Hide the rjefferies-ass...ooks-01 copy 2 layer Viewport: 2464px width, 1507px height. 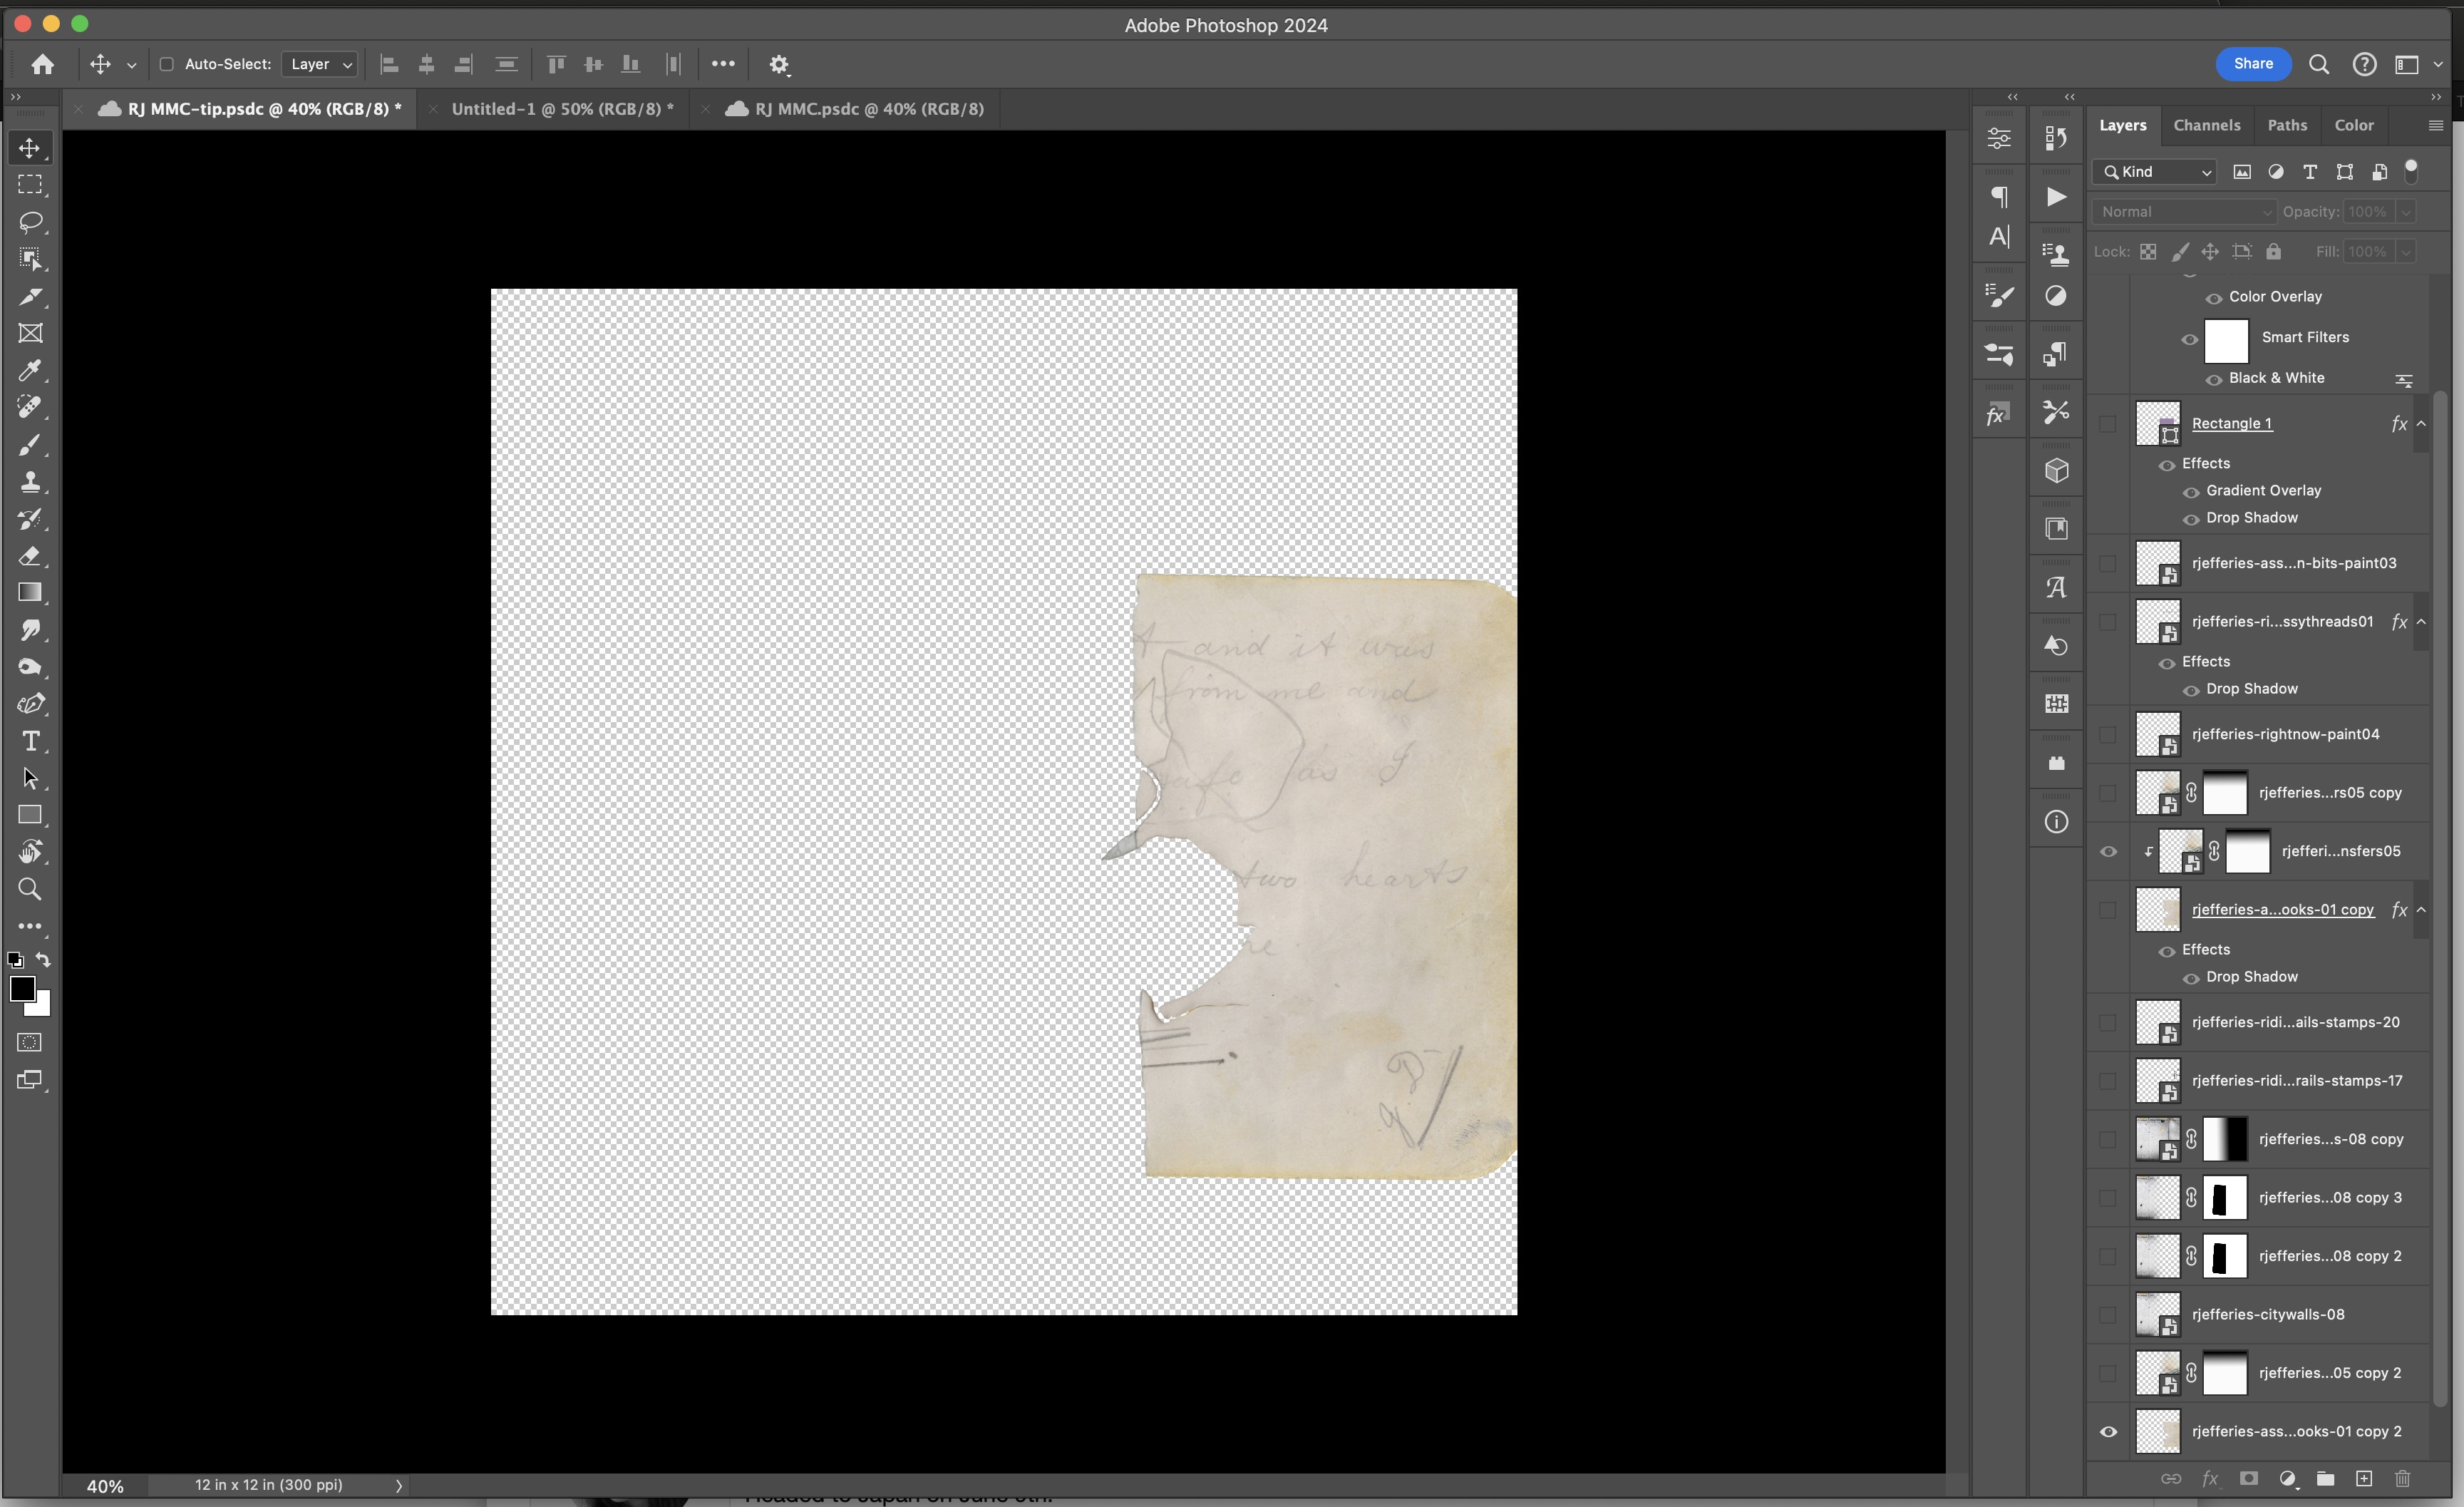pyautogui.click(x=2108, y=1432)
